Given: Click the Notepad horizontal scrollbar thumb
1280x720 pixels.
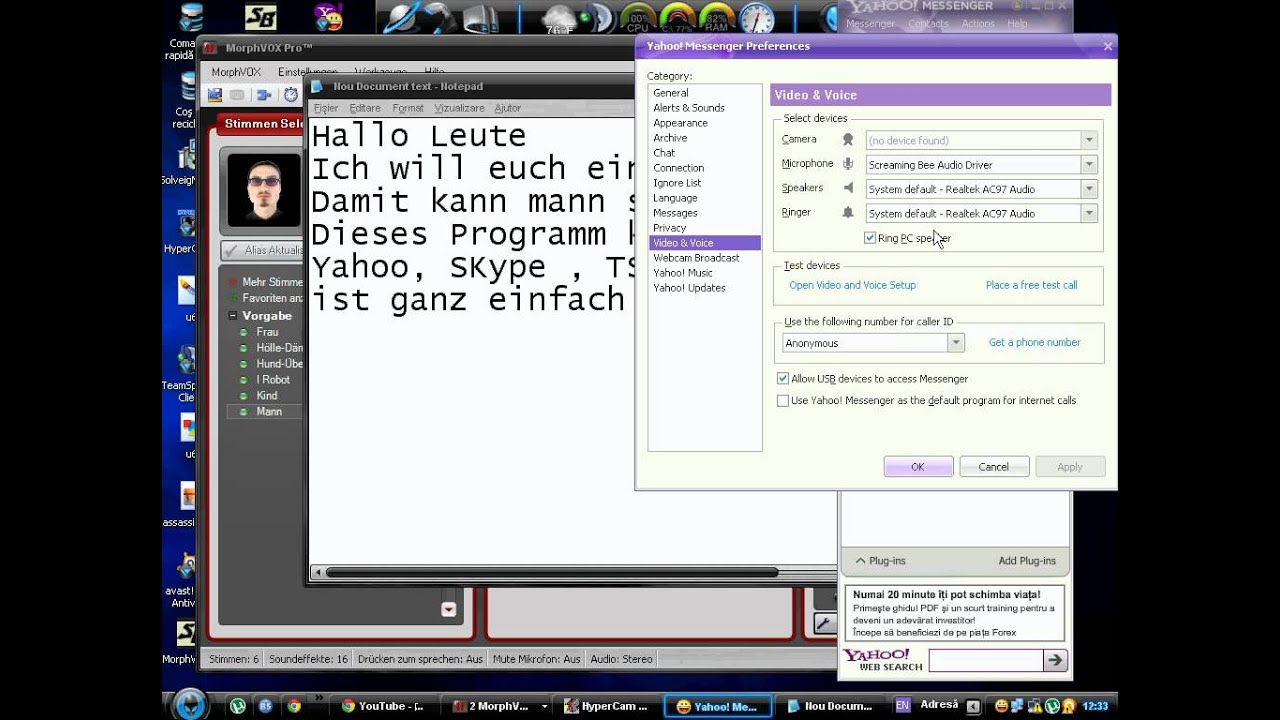Looking at the screenshot, I should [551, 573].
